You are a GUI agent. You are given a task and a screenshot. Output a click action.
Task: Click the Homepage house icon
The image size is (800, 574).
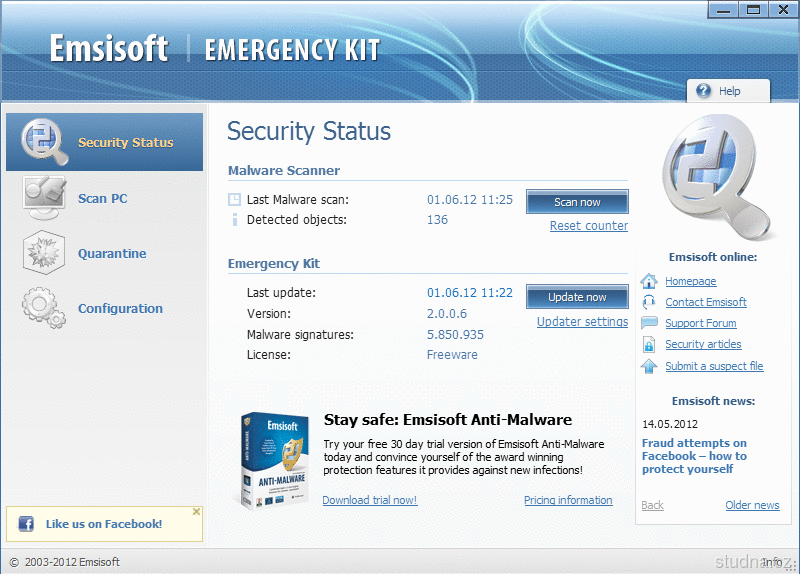649,281
